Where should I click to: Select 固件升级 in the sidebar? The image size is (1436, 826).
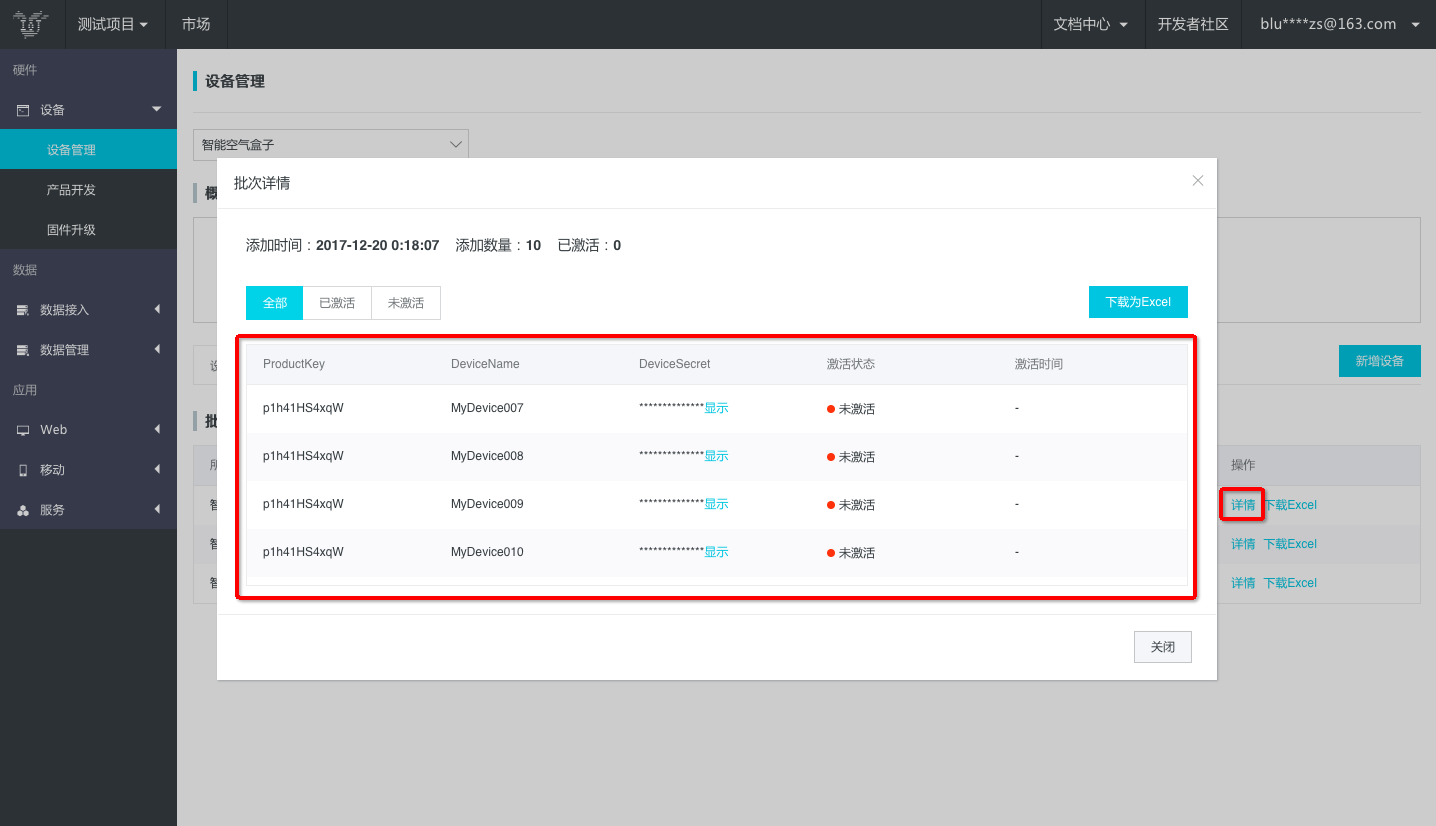coord(88,230)
